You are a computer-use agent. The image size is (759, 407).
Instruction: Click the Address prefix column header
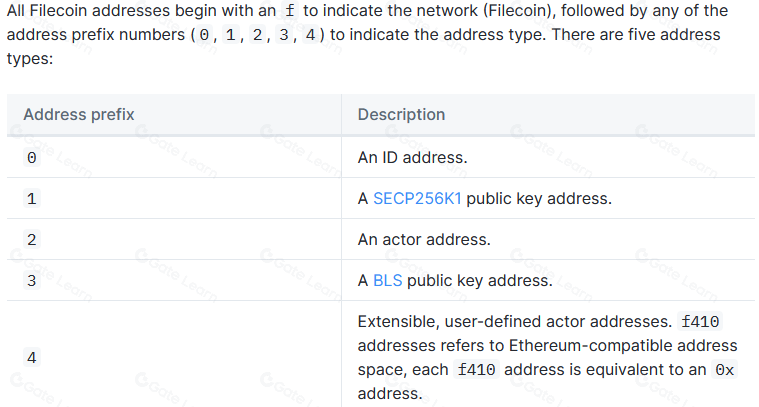pos(79,114)
